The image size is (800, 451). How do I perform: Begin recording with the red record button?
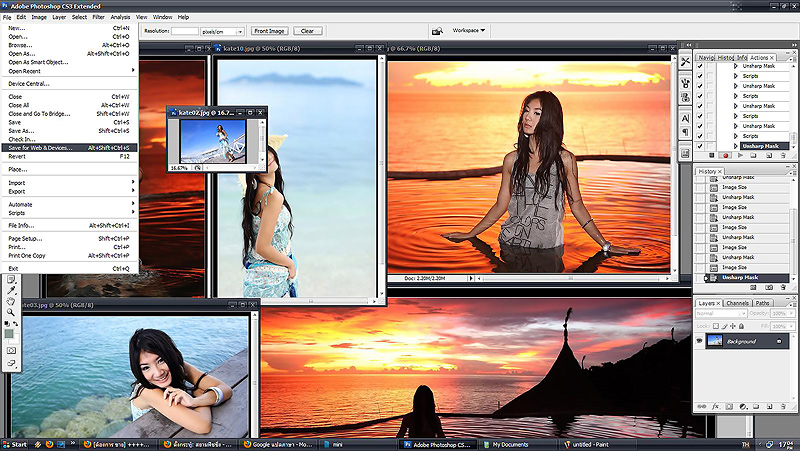pyautogui.click(x=726, y=156)
